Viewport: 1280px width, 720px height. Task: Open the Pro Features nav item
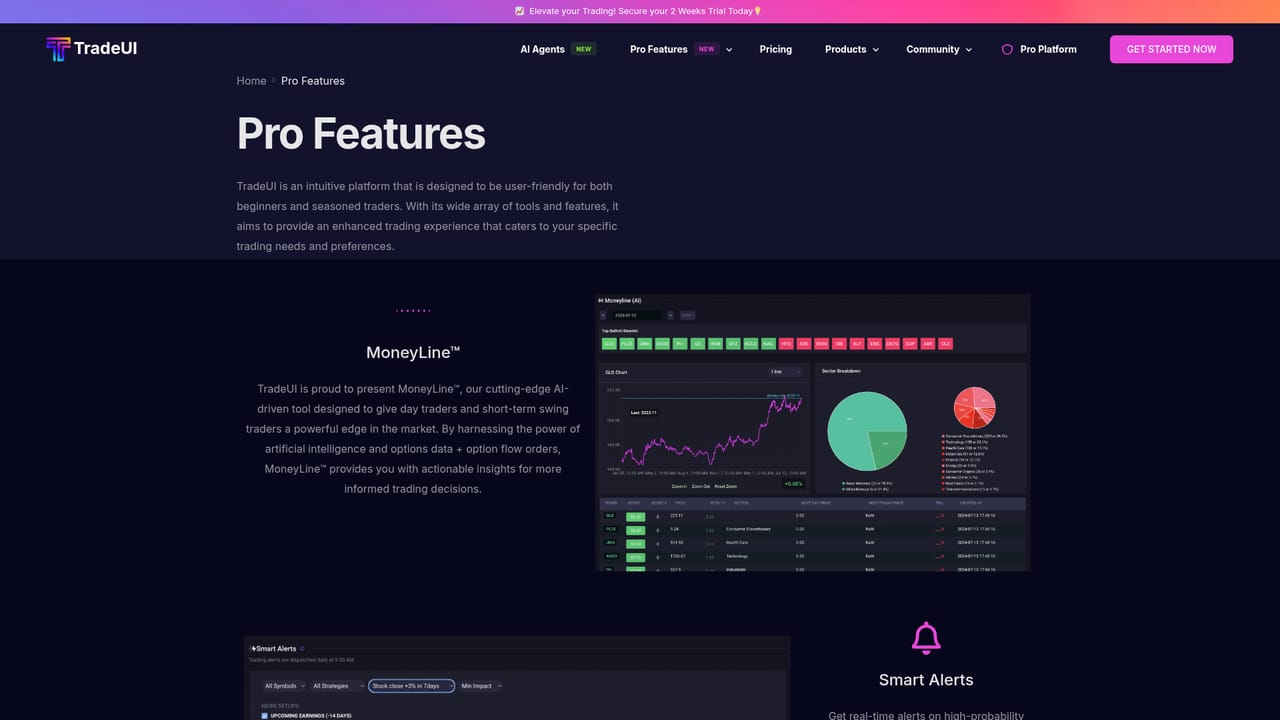pyautogui.click(x=659, y=49)
